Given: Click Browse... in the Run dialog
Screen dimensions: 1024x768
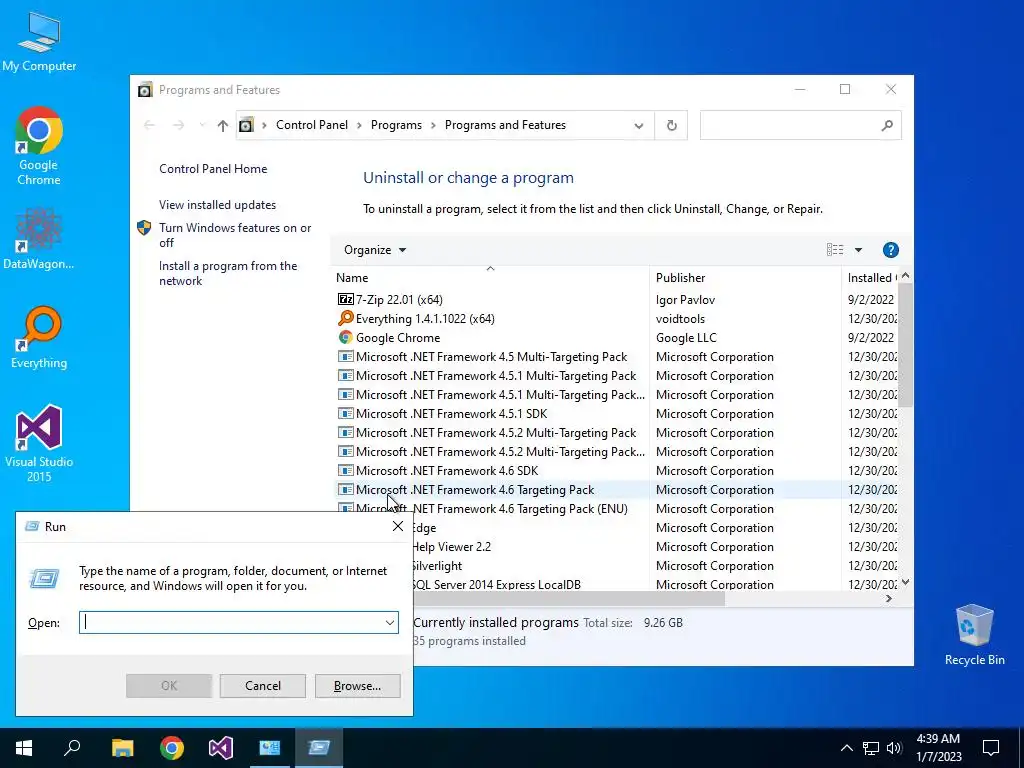Looking at the screenshot, I should click(x=357, y=686).
